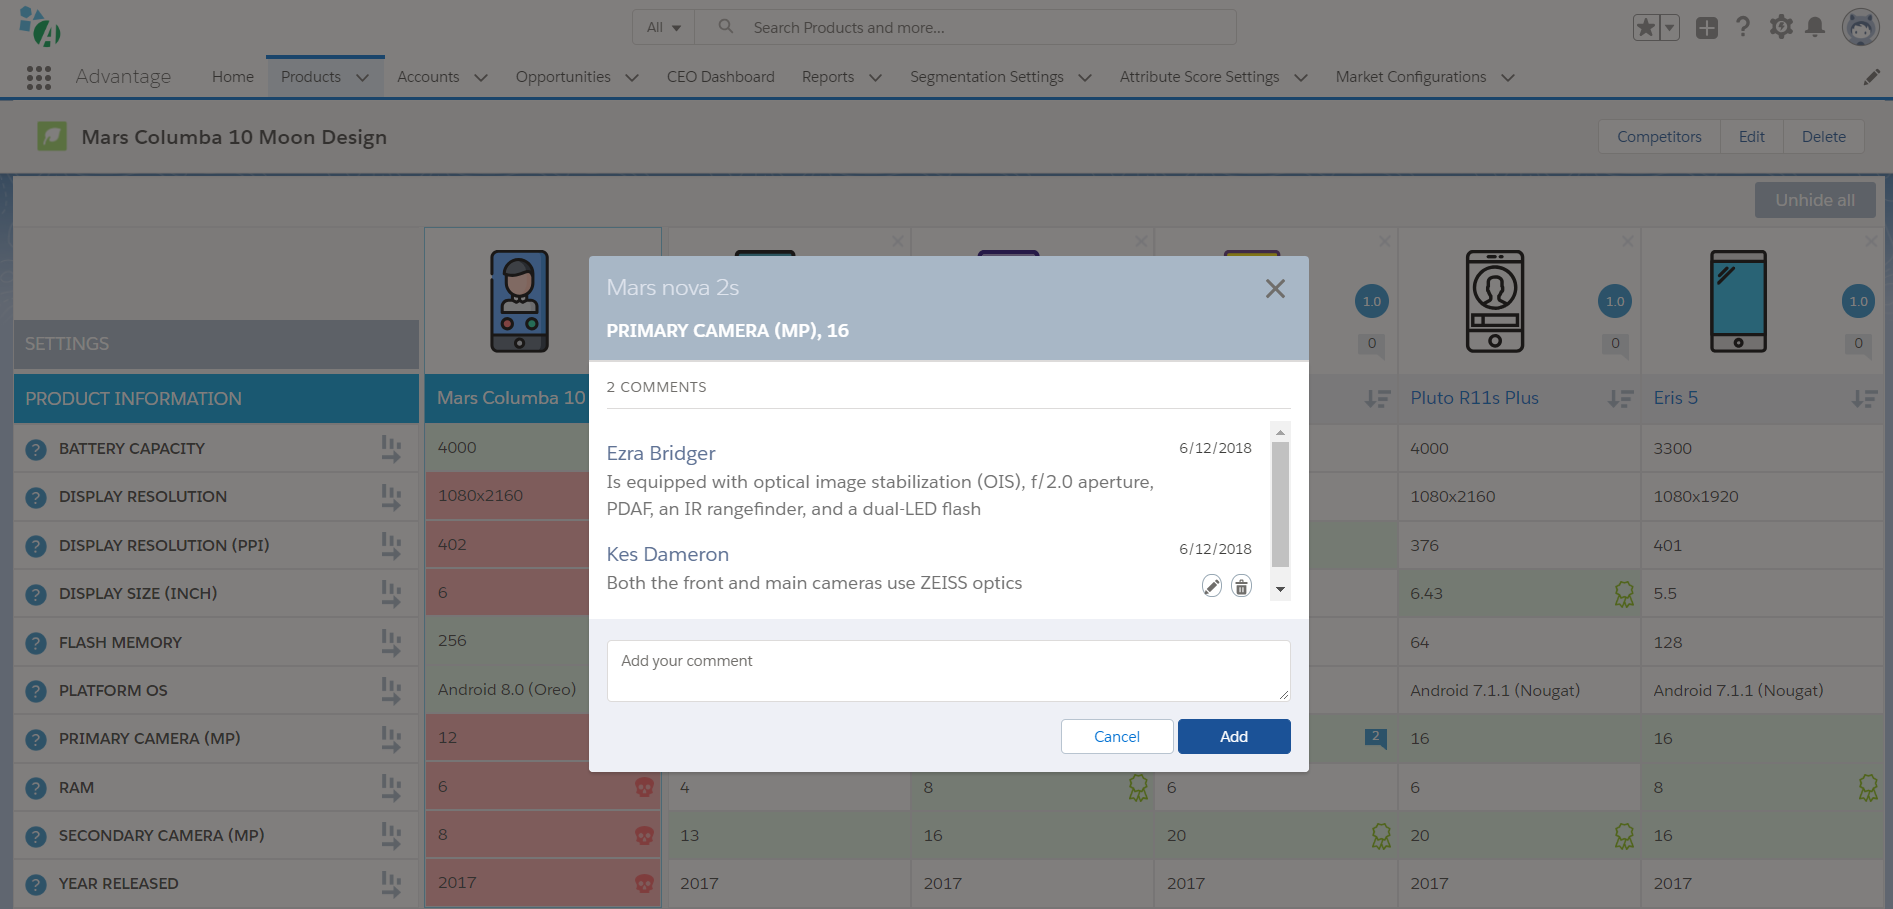Expand the Market Configurations chevron
The width and height of the screenshot is (1893, 909).
click(x=1508, y=78)
